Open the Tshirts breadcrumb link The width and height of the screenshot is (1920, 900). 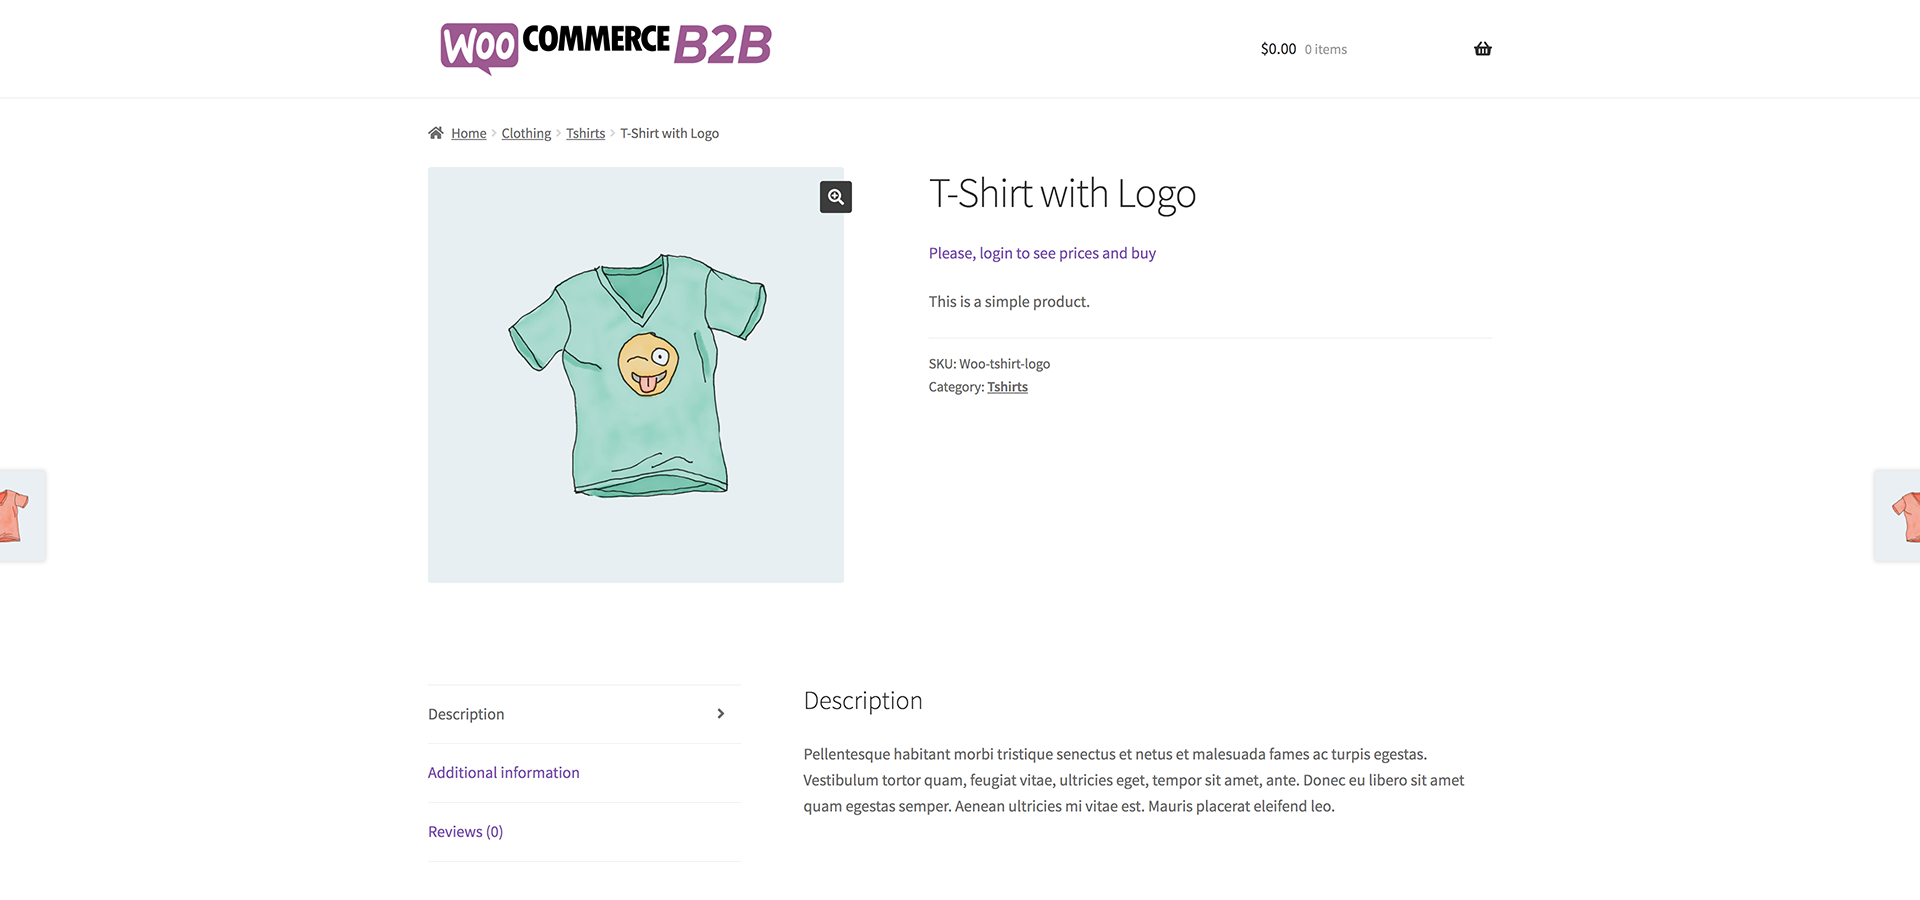(585, 134)
